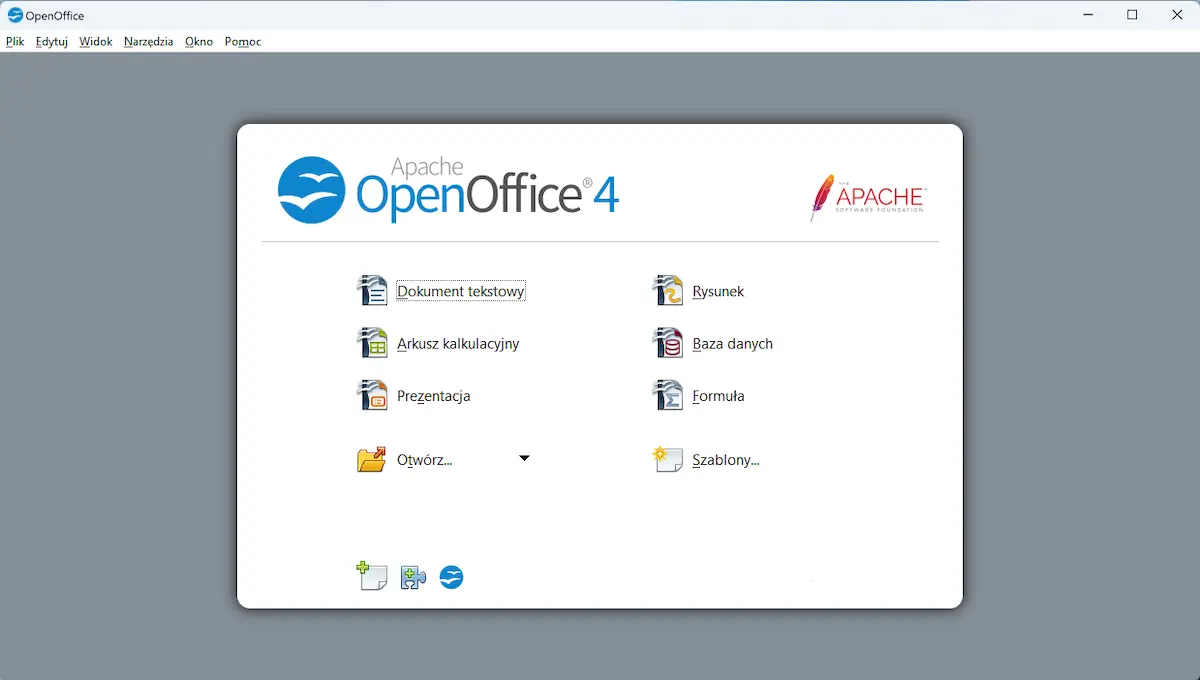Select the Formuła equation icon

666,394
